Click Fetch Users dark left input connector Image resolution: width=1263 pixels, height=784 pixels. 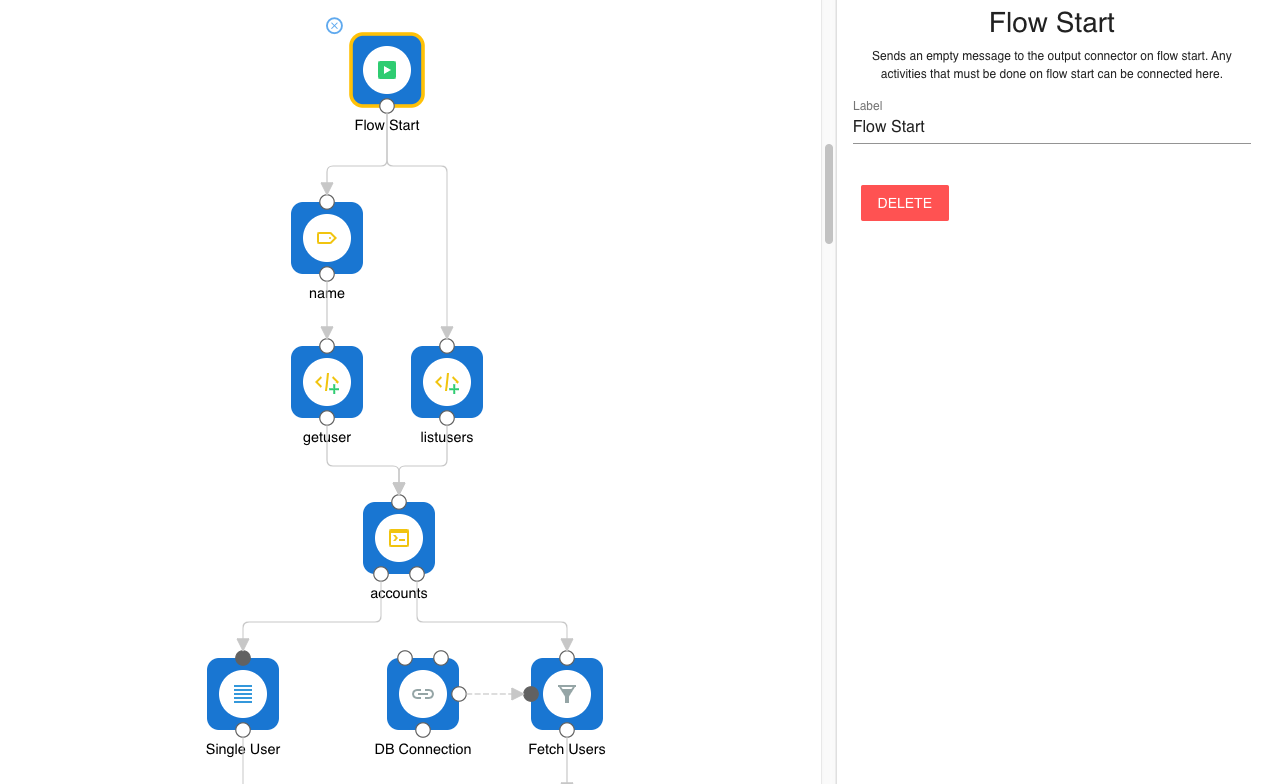pyautogui.click(x=531, y=694)
